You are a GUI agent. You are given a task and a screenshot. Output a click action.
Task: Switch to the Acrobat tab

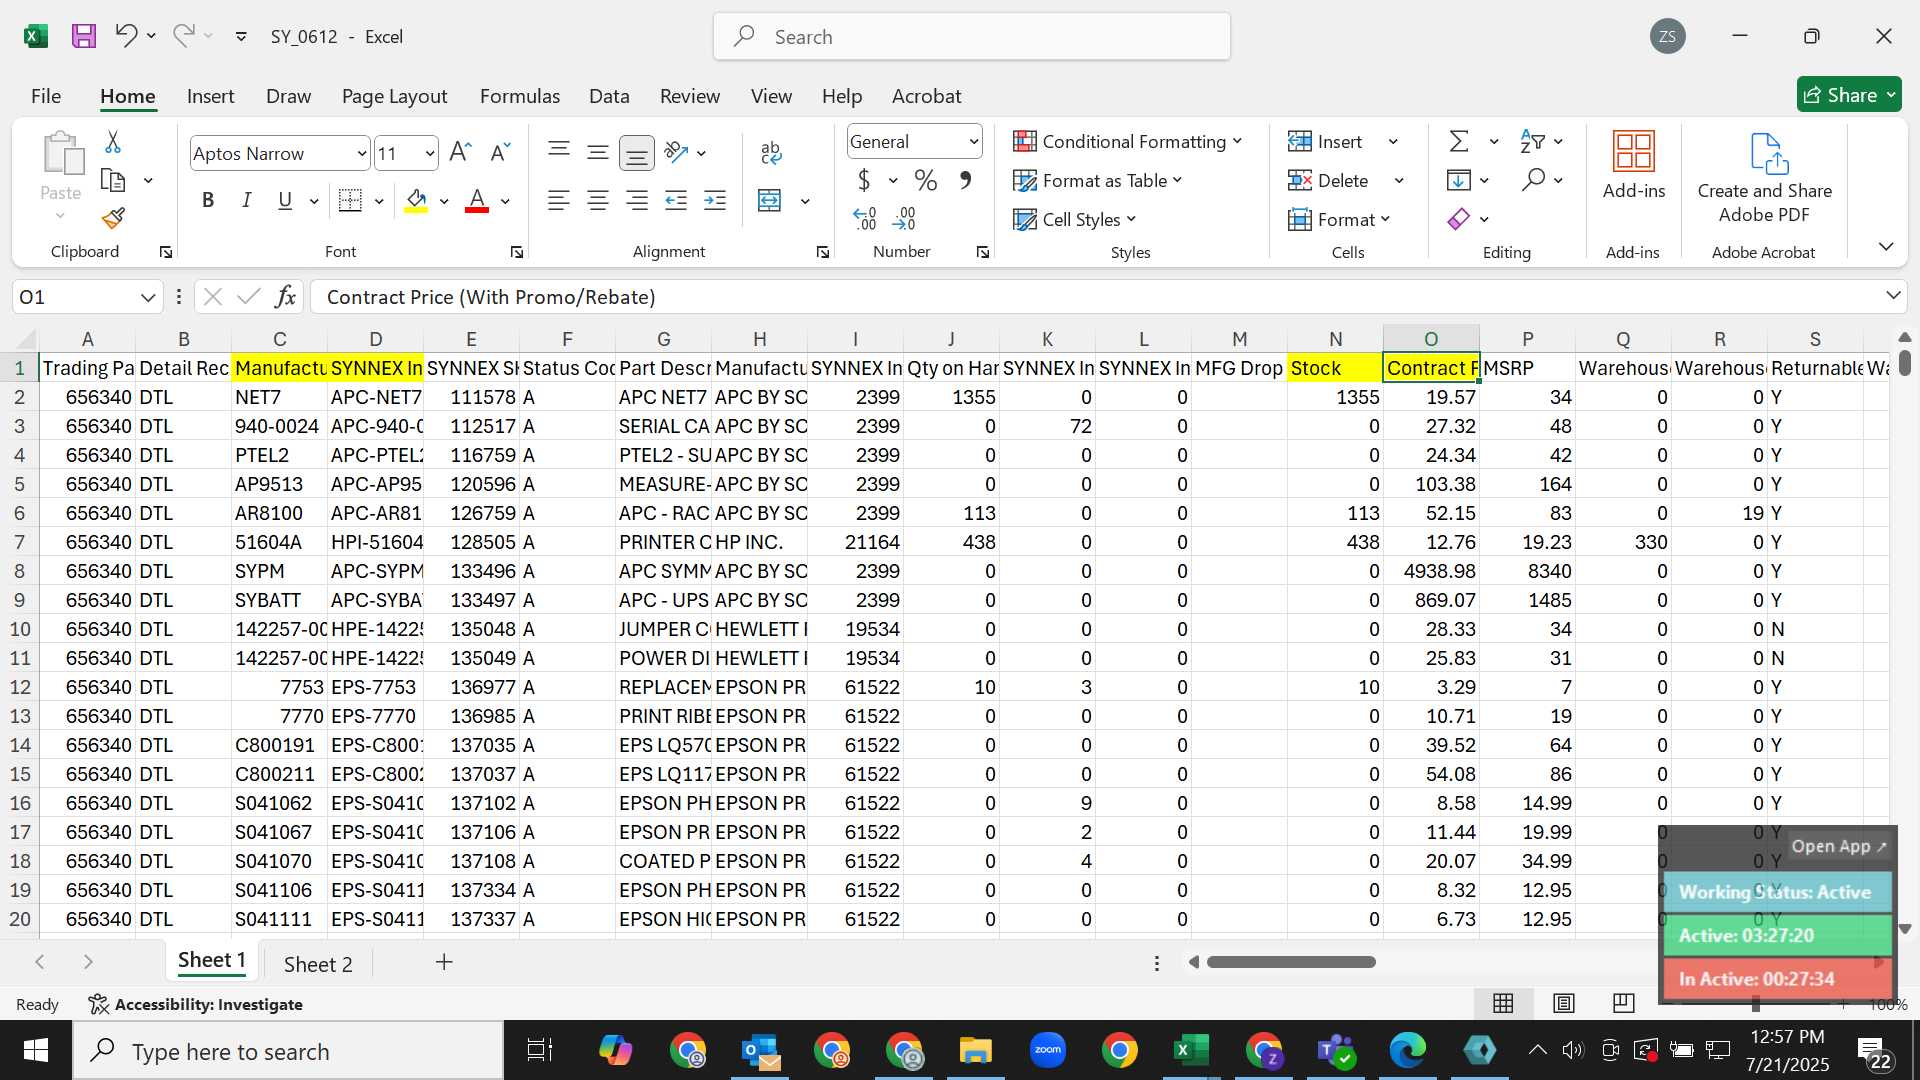coord(926,96)
